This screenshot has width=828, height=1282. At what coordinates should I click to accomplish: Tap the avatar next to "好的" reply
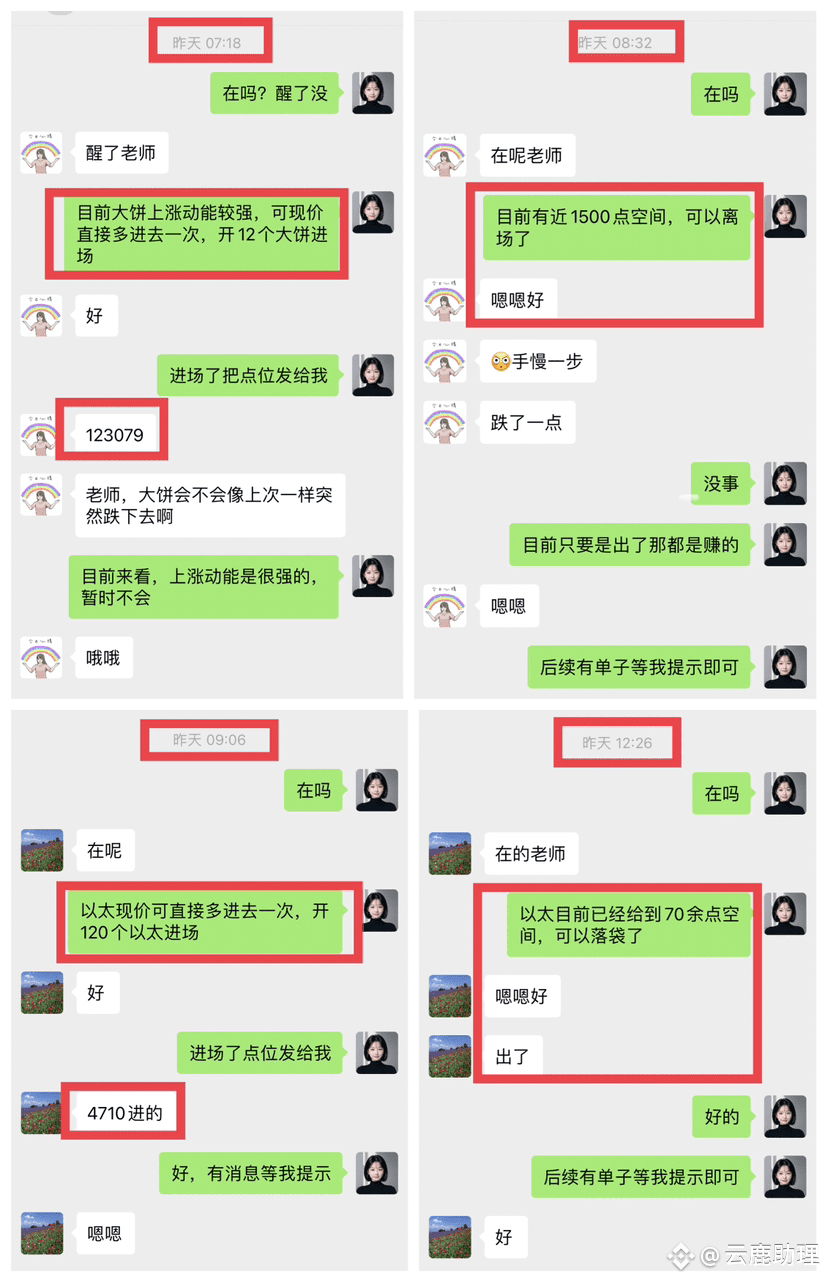(785, 1117)
